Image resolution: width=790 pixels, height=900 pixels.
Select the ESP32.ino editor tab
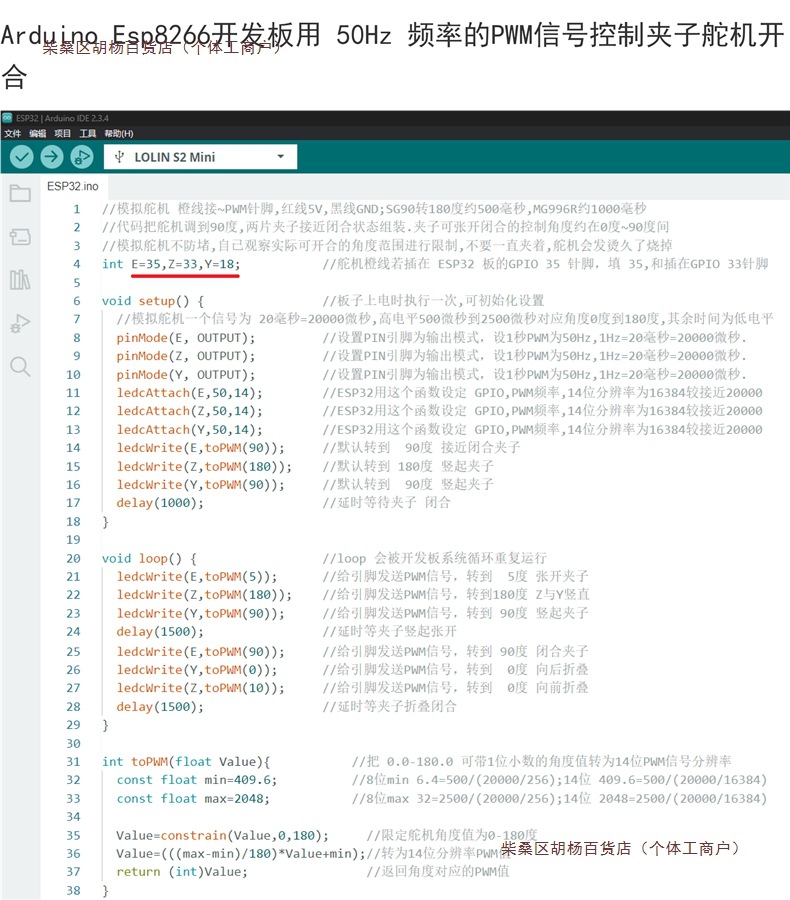coord(73,187)
